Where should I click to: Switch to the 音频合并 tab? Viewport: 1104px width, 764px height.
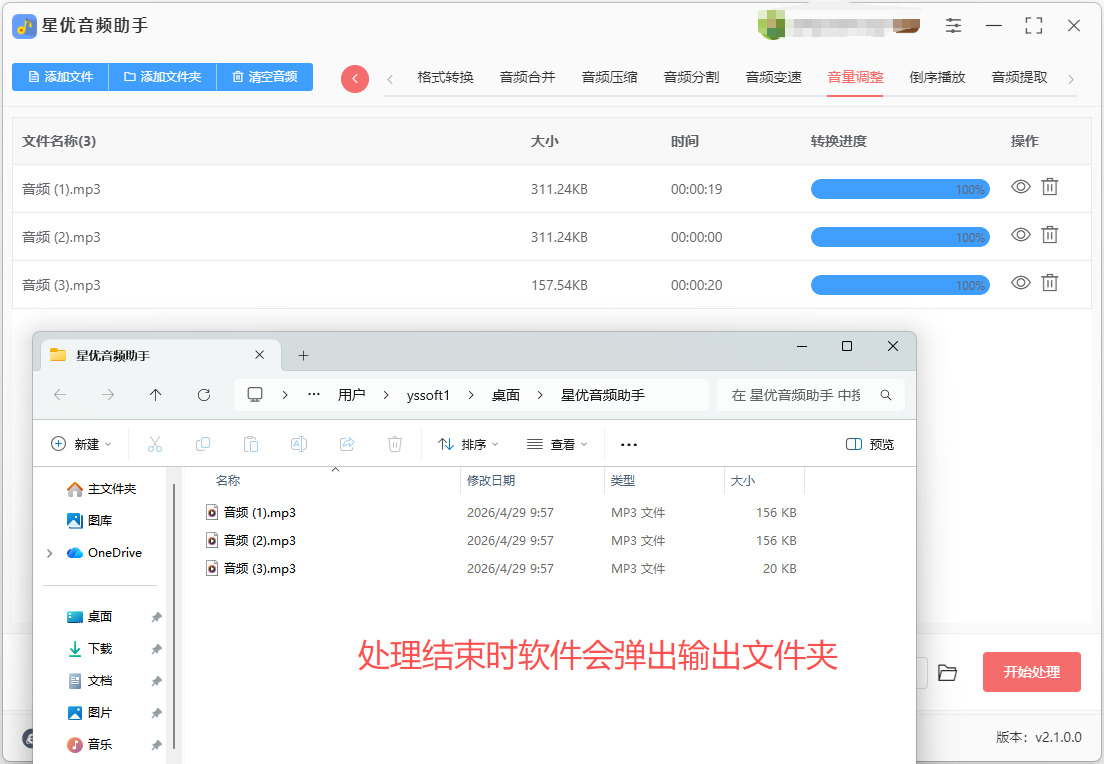(527, 77)
